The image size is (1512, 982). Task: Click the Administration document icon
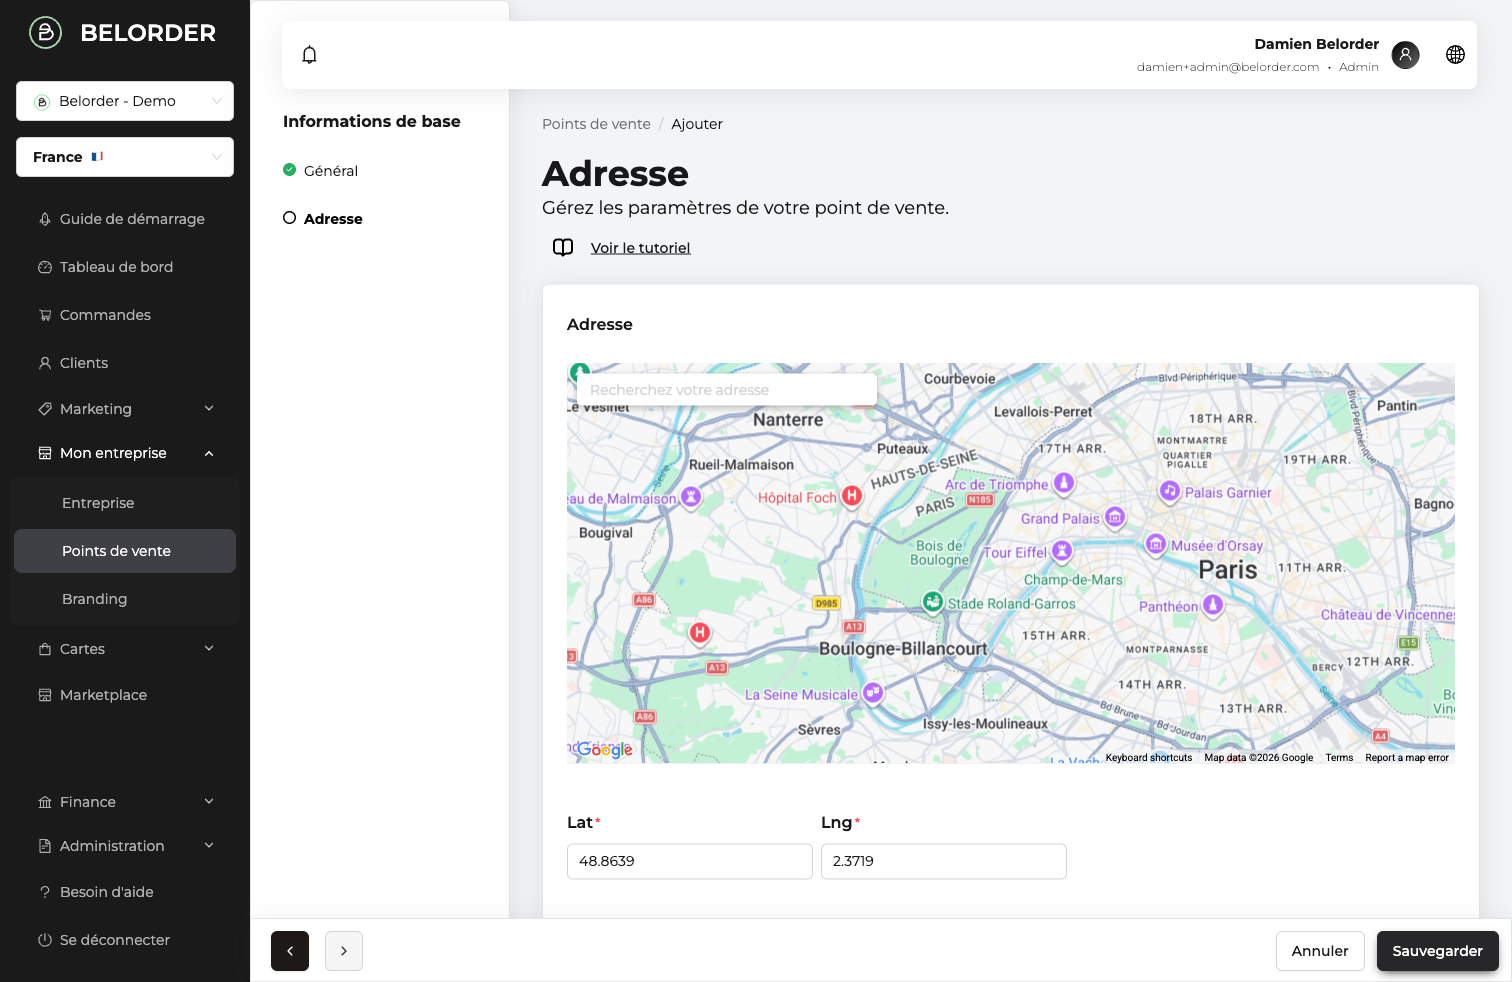45,846
